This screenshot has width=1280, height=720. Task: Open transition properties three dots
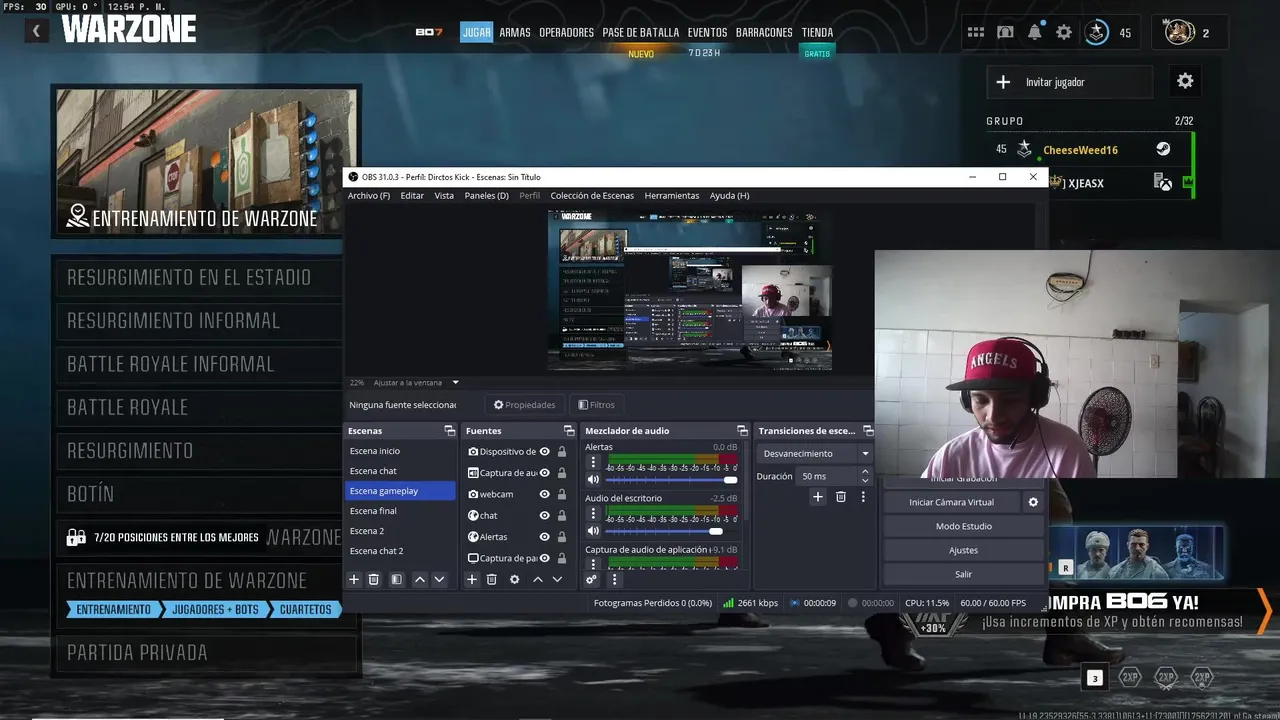point(863,496)
